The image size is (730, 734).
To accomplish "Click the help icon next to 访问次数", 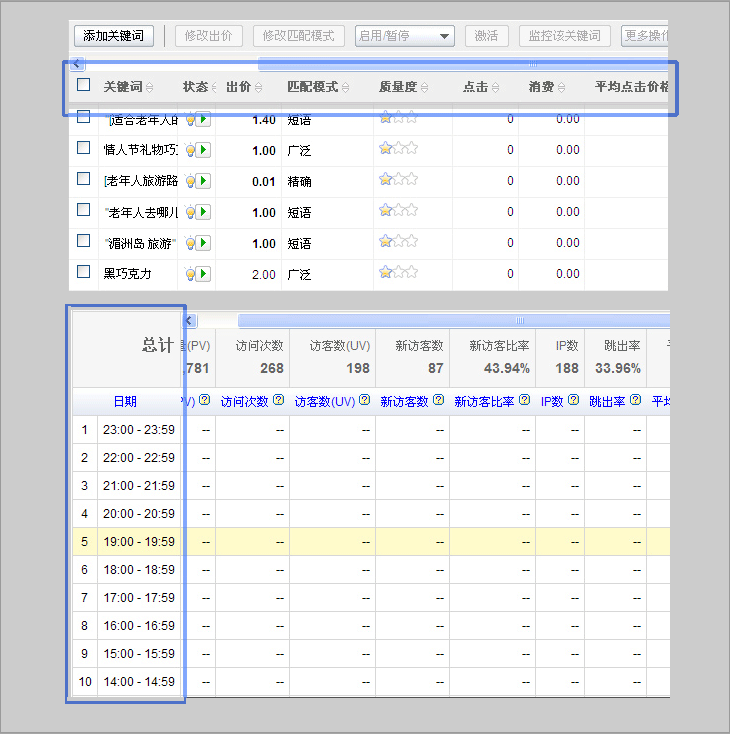I will tap(277, 401).
